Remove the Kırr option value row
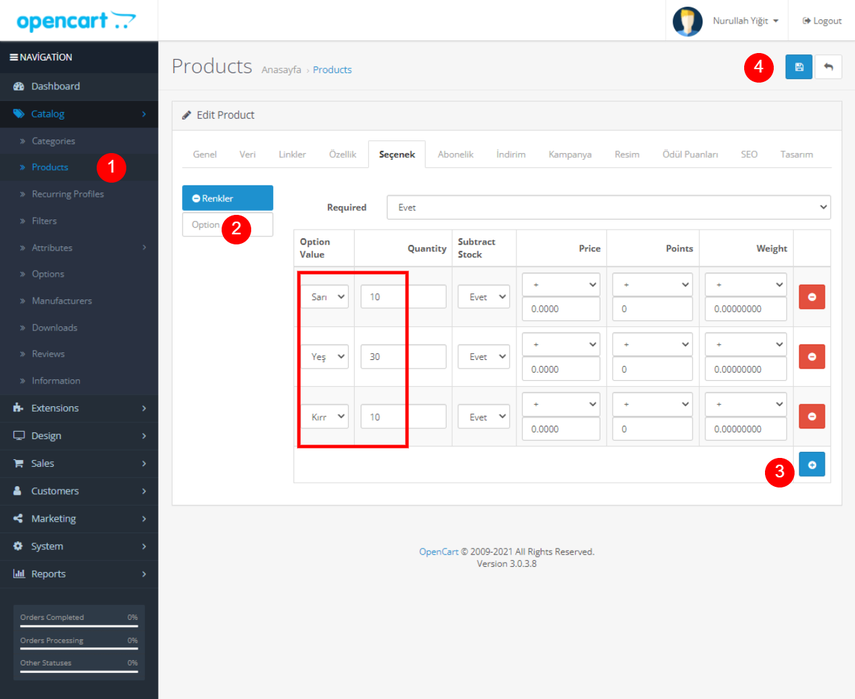 pos(811,417)
